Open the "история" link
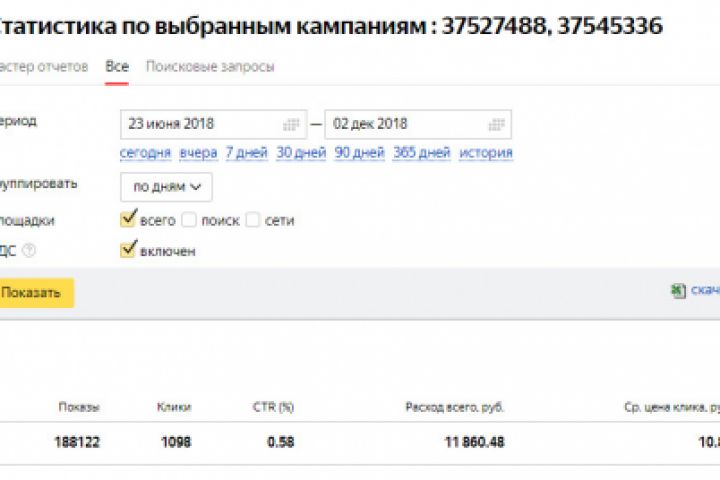 coord(486,153)
